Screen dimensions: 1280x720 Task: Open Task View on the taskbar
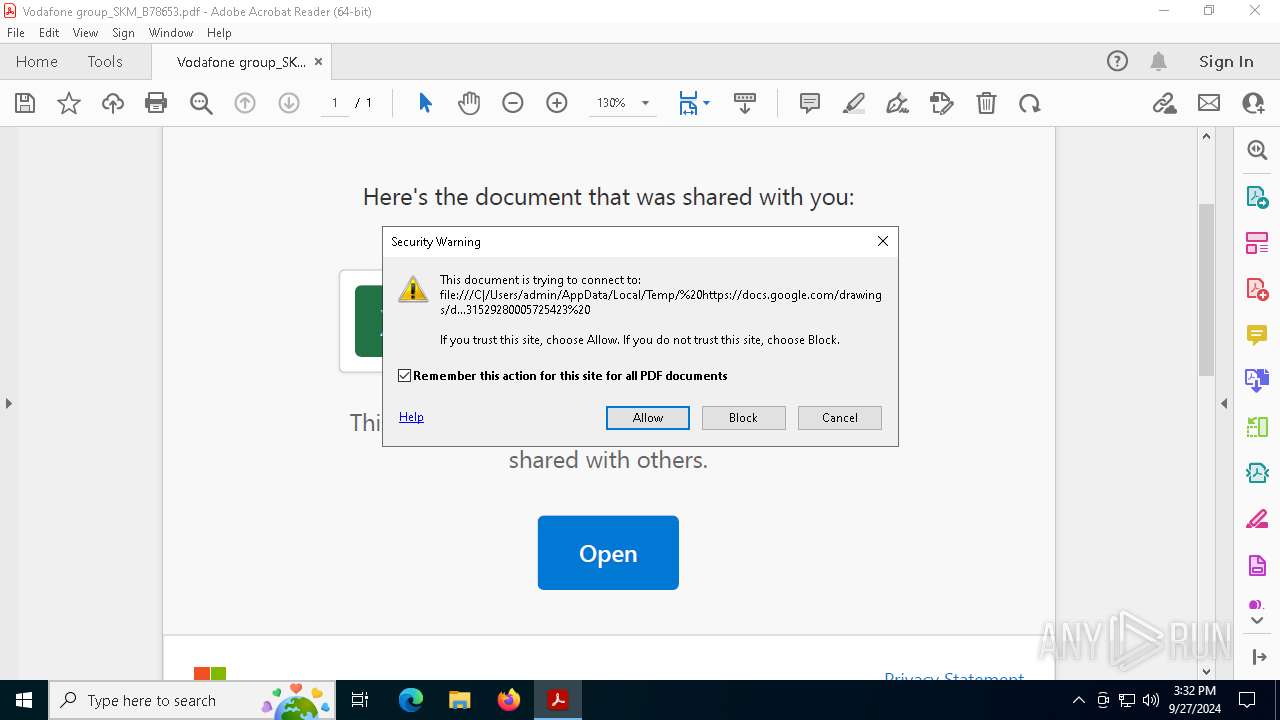pyautogui.click(x=361, y=700)
